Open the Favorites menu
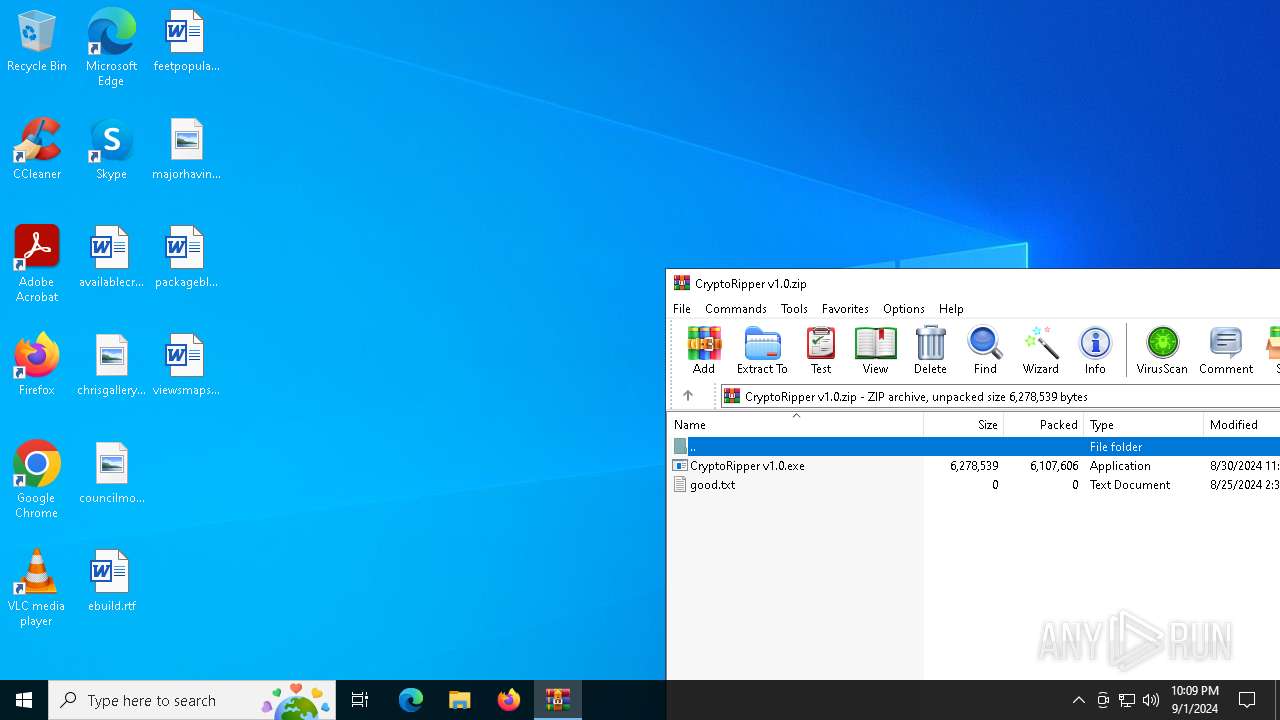 845,309
